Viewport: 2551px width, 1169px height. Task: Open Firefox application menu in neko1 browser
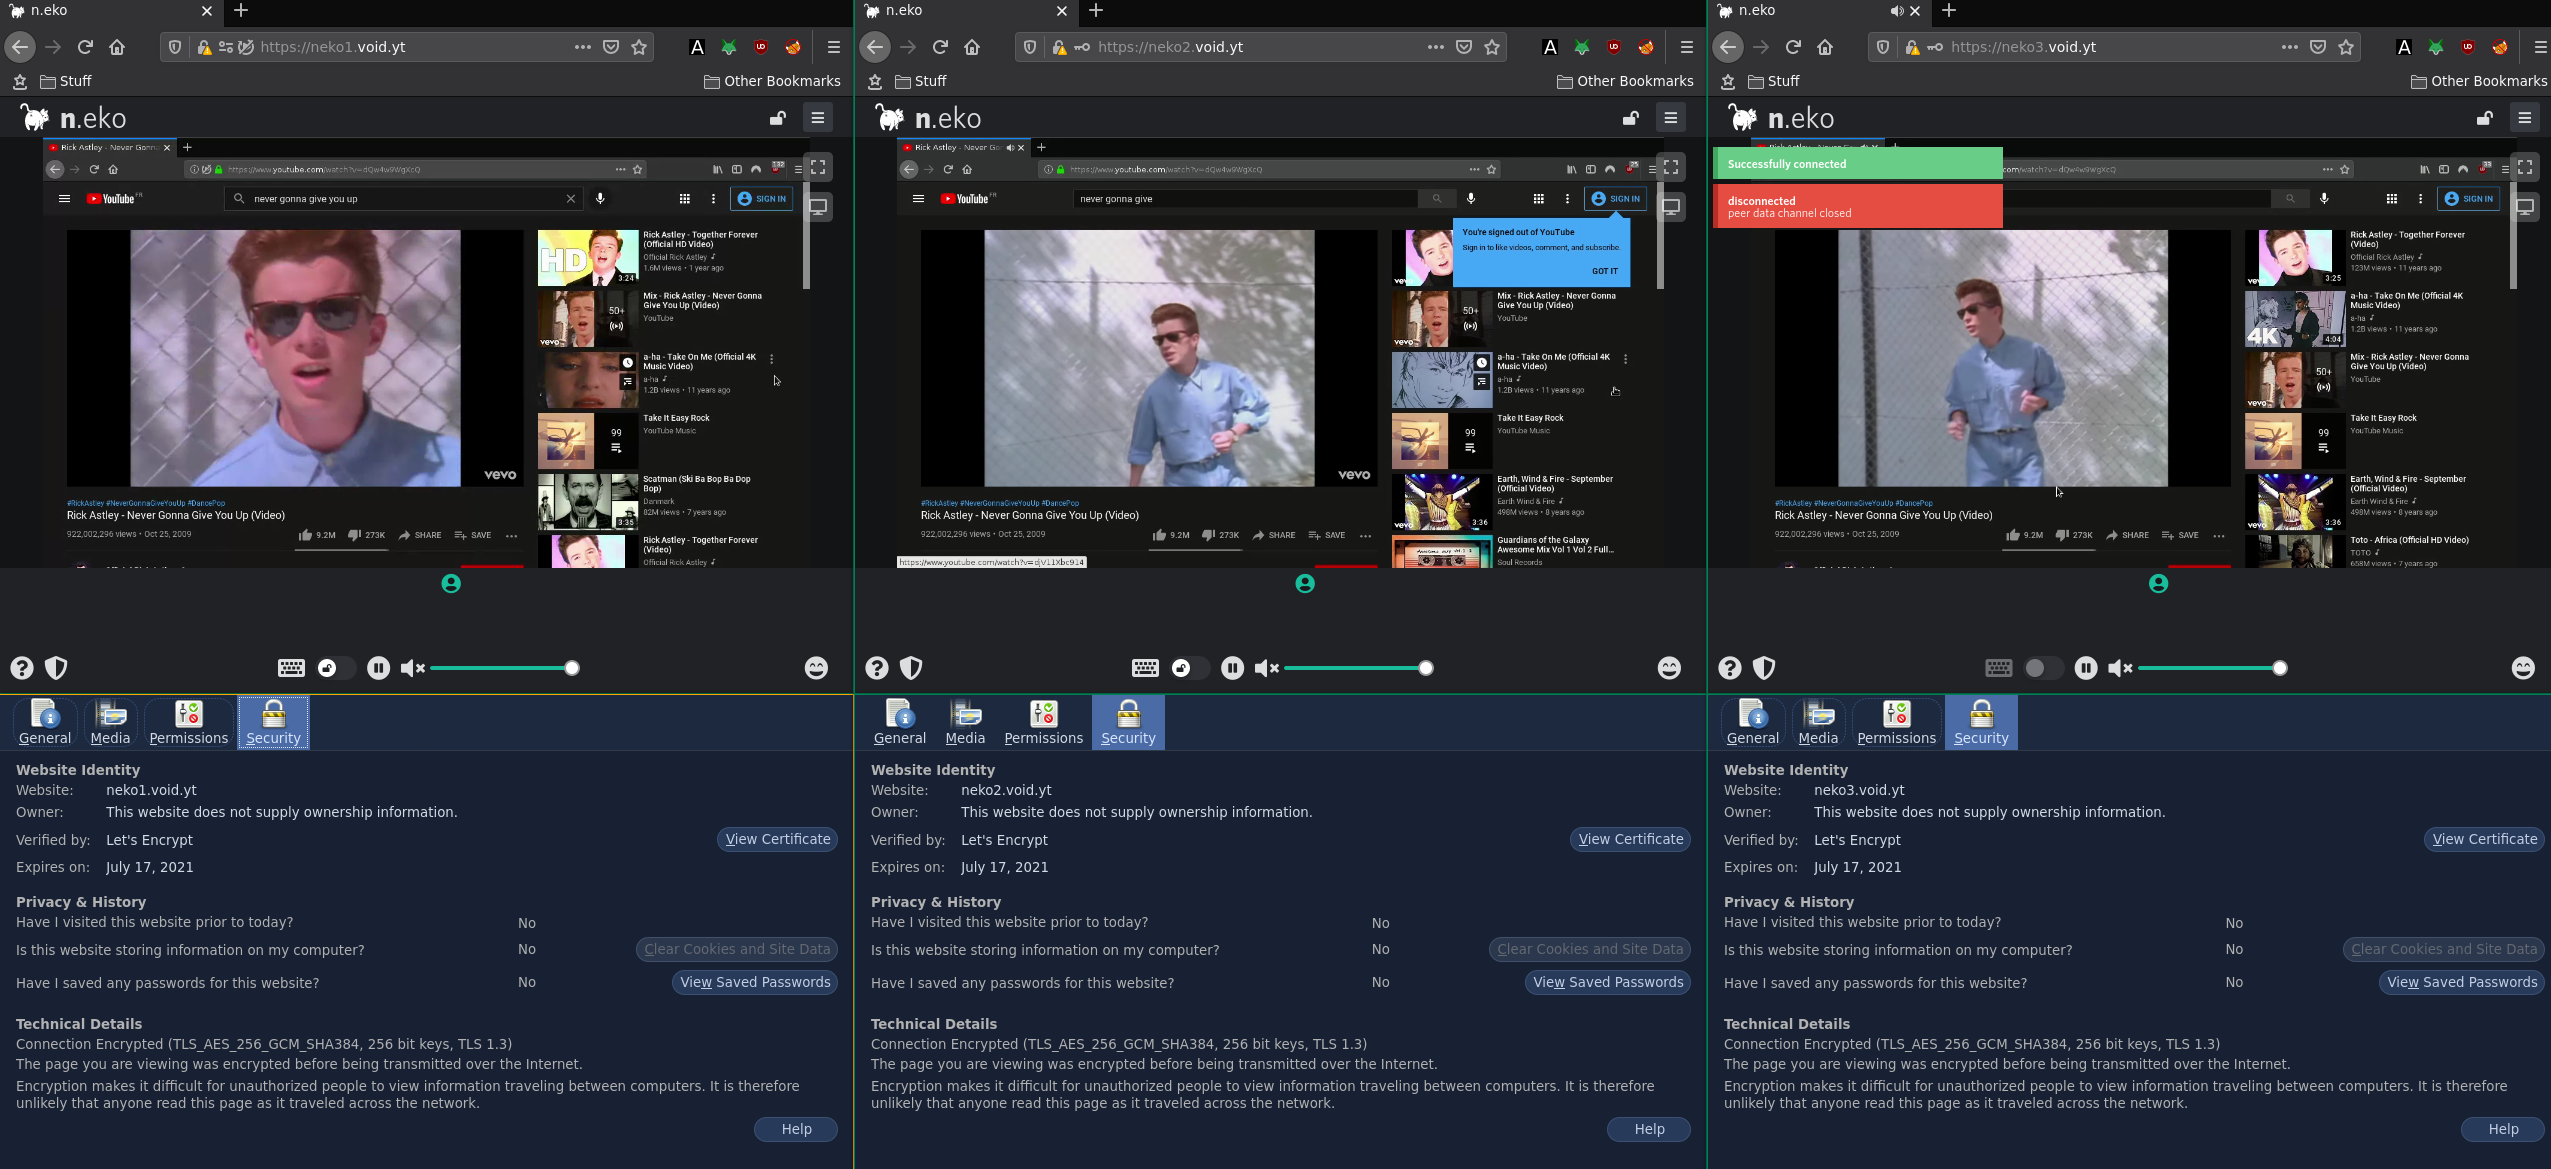click(x=833, y=47)
